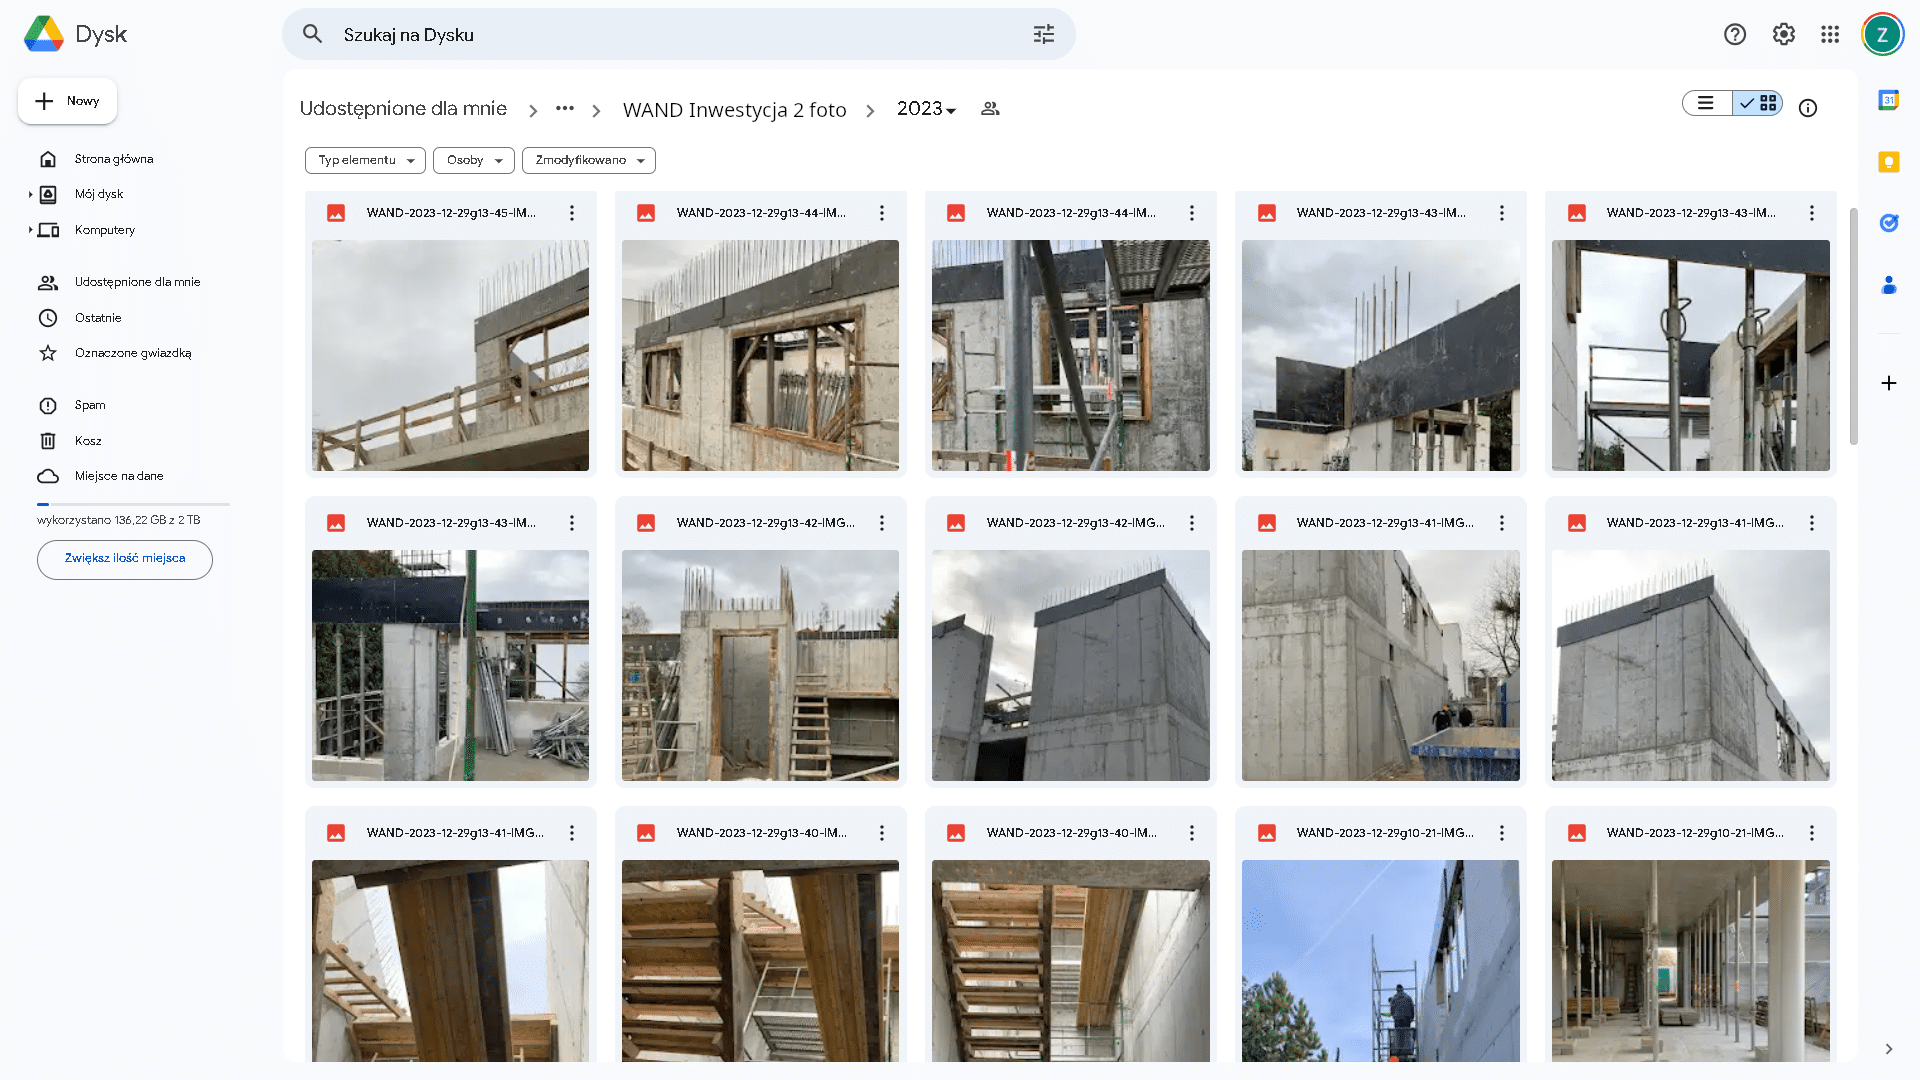Screen dimensions: 1920x1080
Task: Click the Nowy button
Action: tap(68, 101)
